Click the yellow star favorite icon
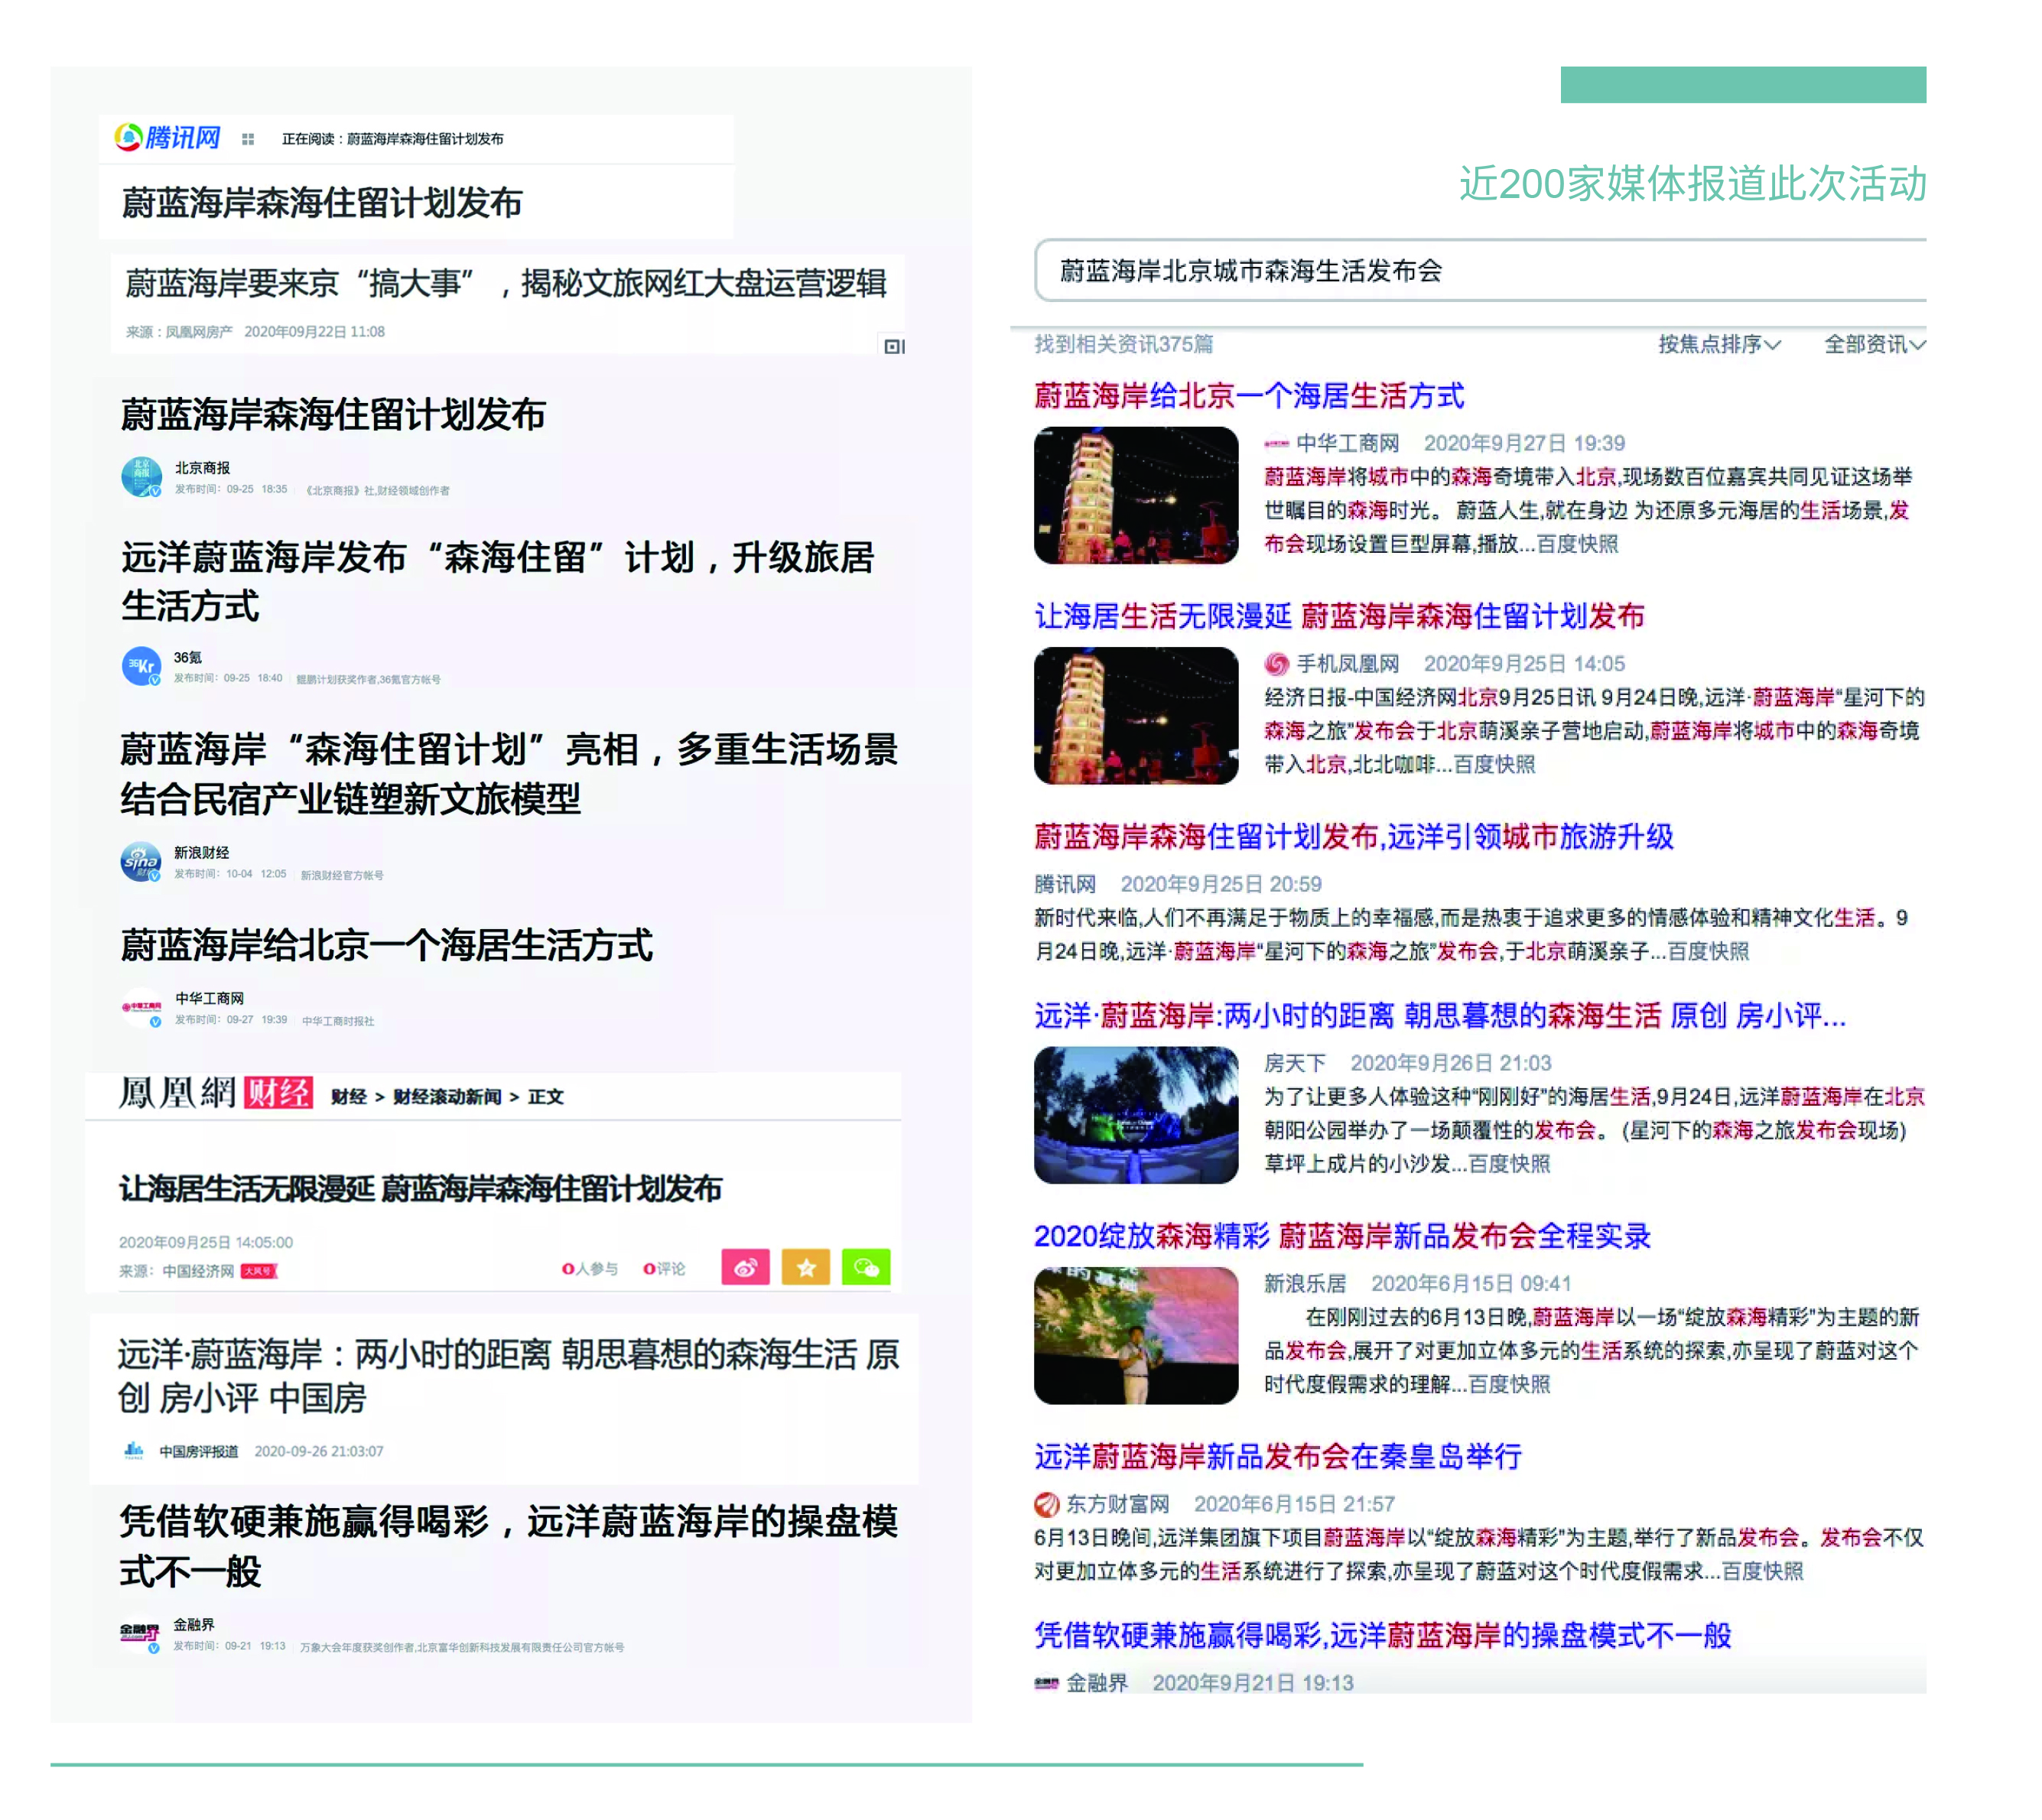The image size is (2042, 1820). click(806, 1268)
